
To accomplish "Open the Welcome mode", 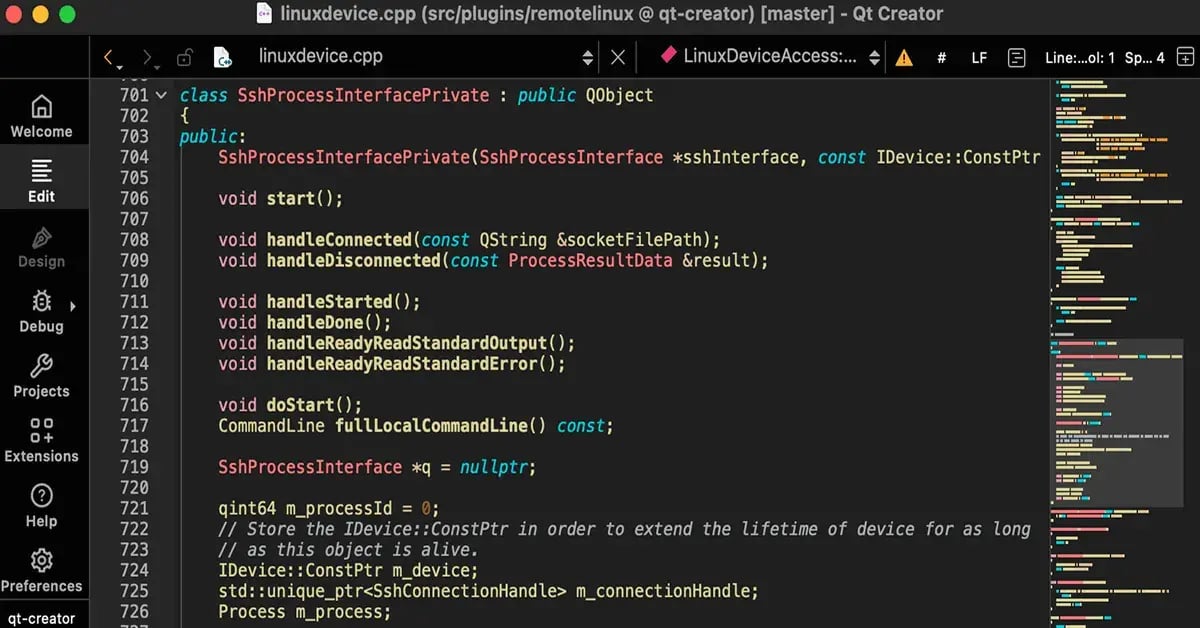I will (x=41, y=117).
